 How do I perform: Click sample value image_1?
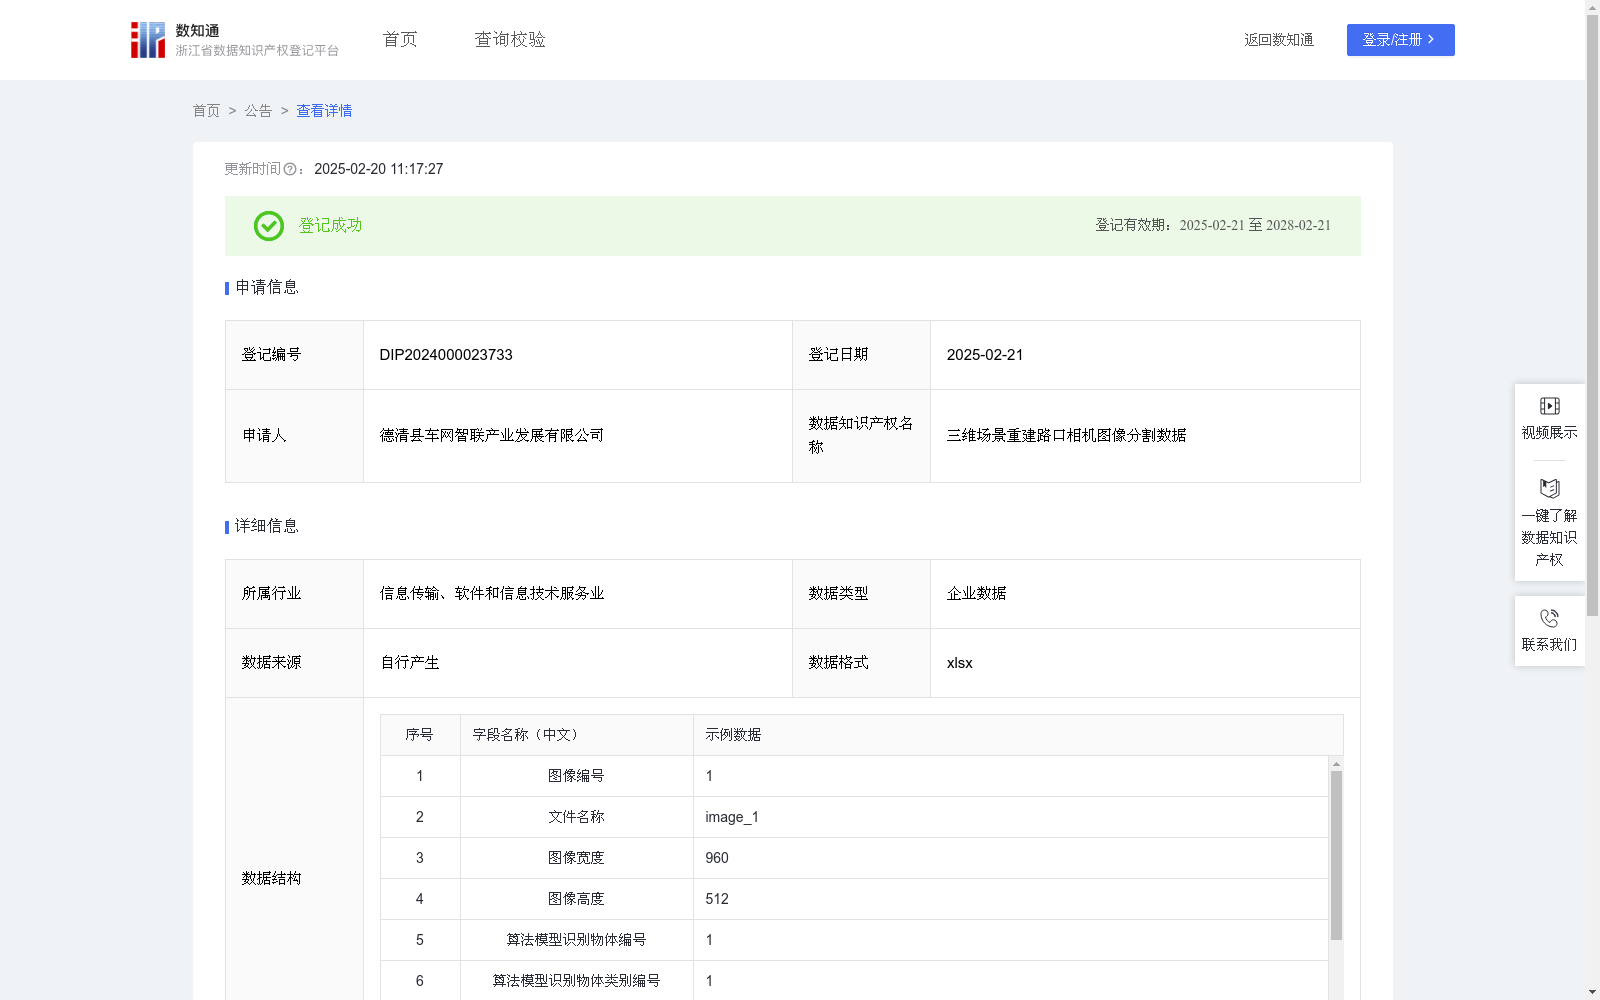(x=732, y=817)
